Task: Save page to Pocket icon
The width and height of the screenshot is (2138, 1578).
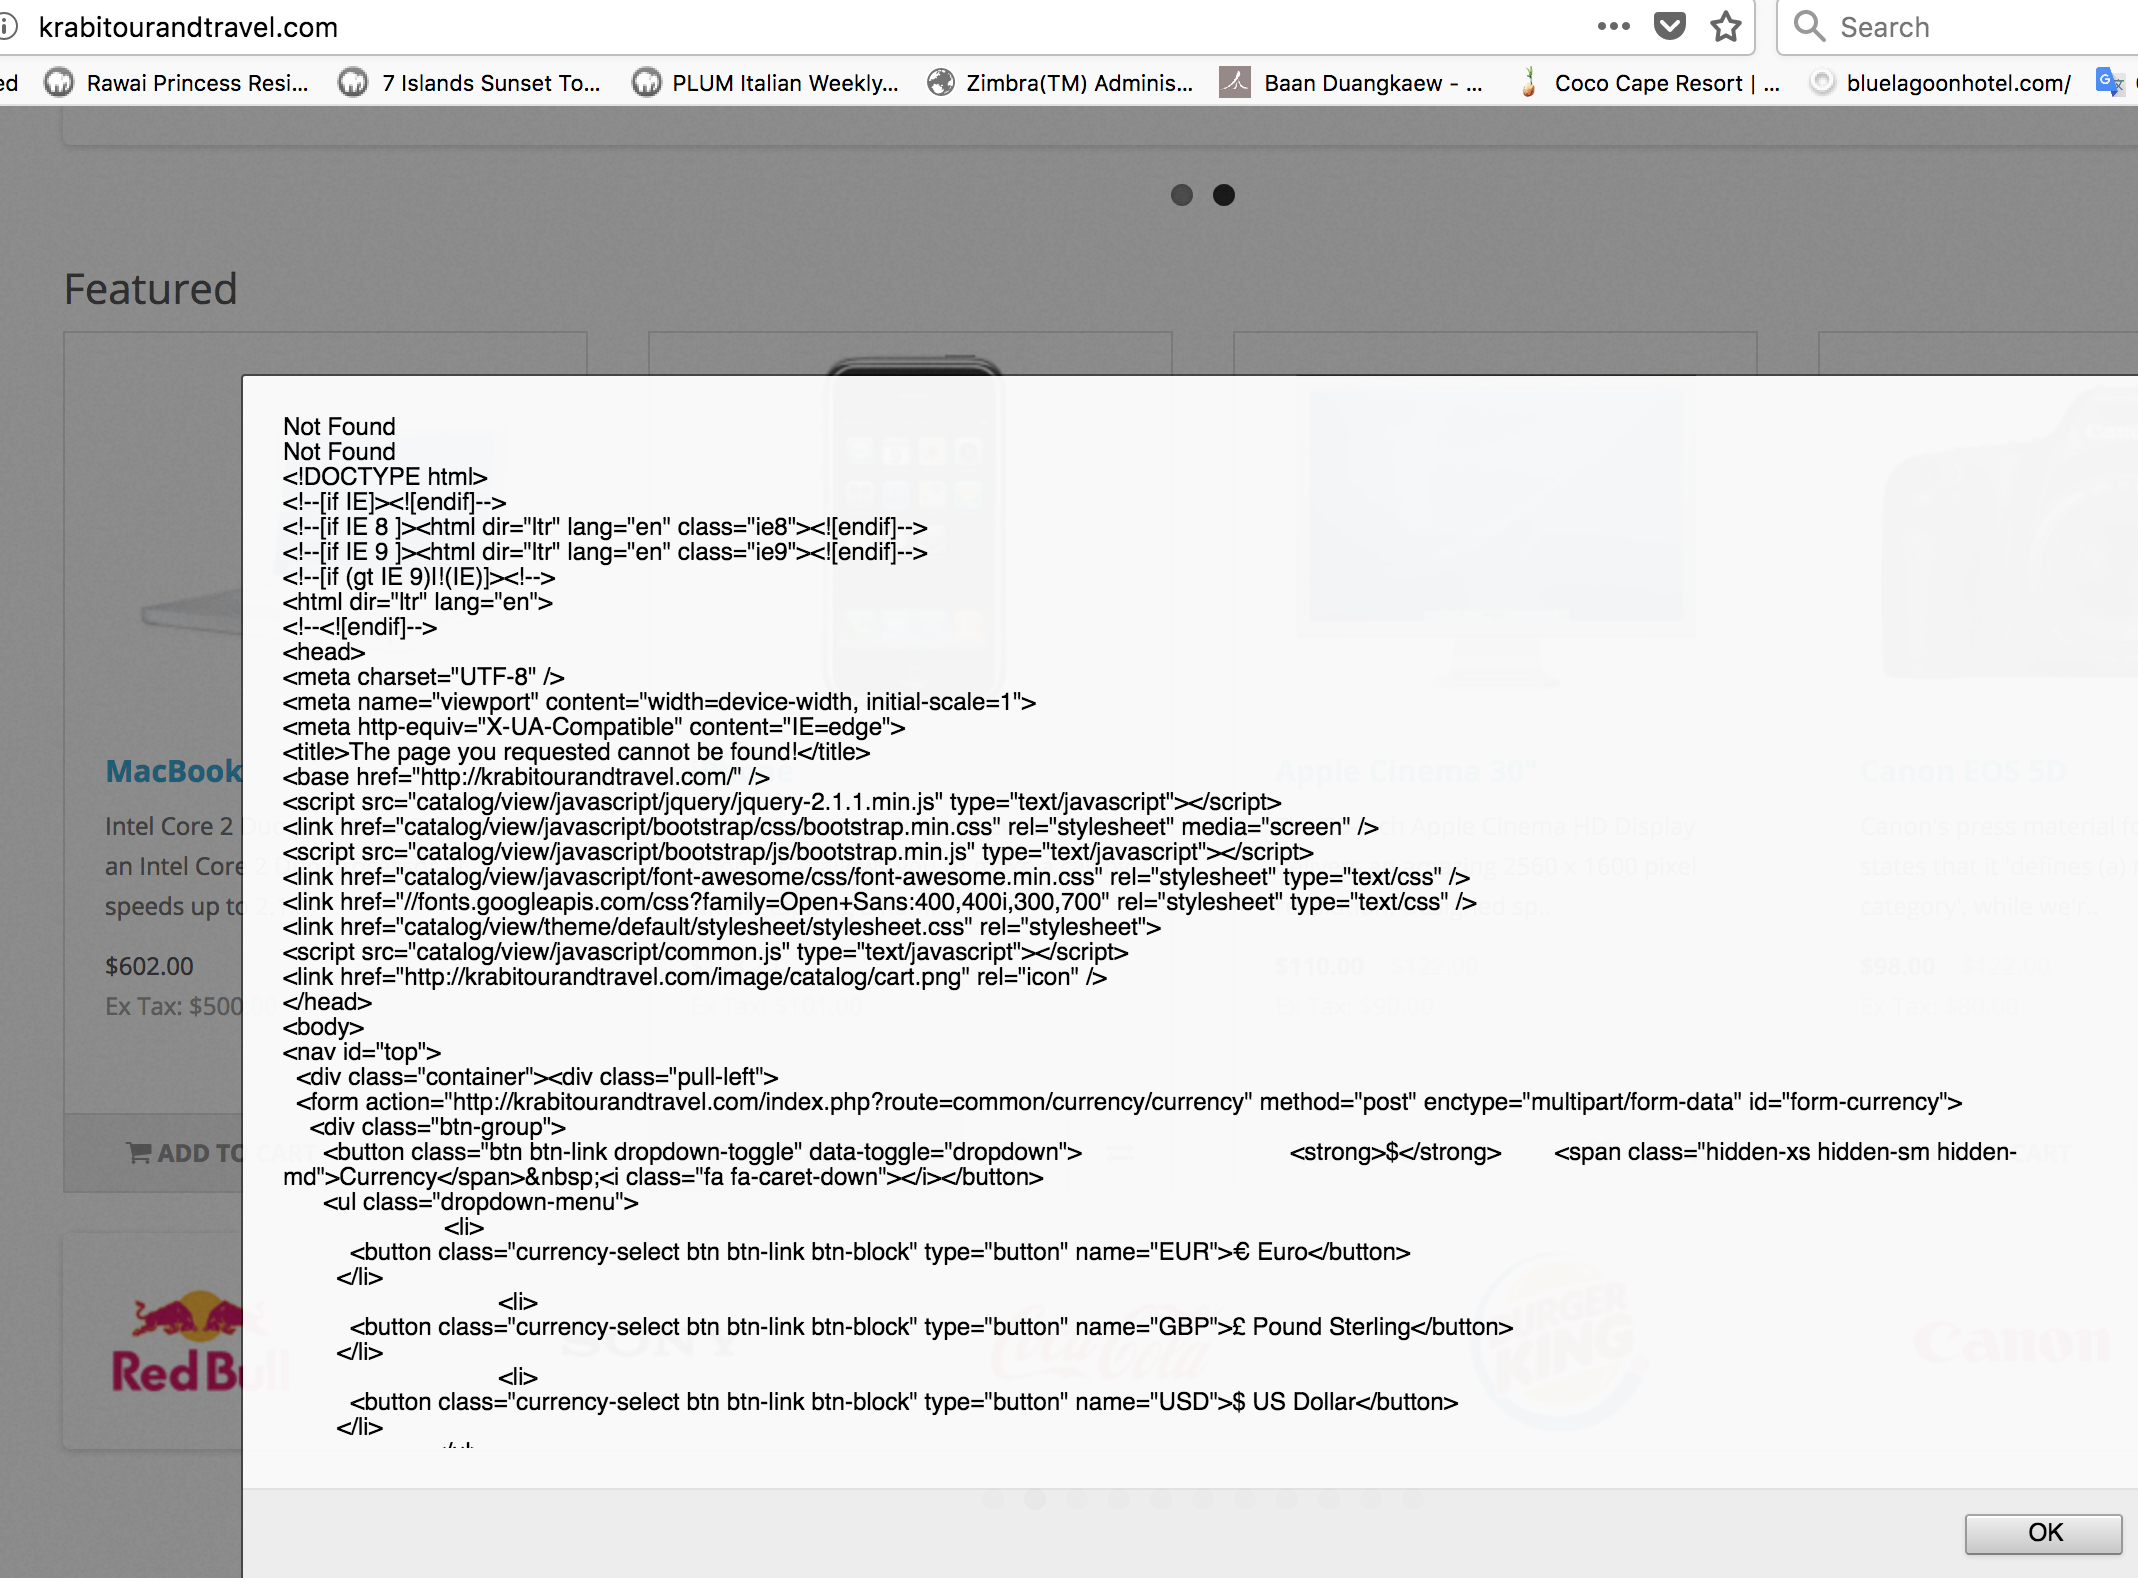Action: click(1670, 27)
